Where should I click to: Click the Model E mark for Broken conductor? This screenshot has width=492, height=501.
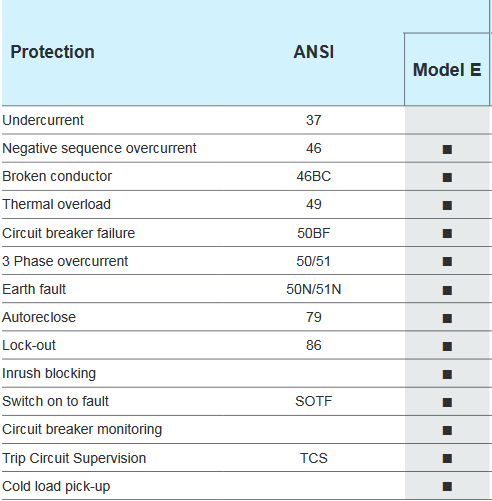pyautogui.click(x=447, y=177)
